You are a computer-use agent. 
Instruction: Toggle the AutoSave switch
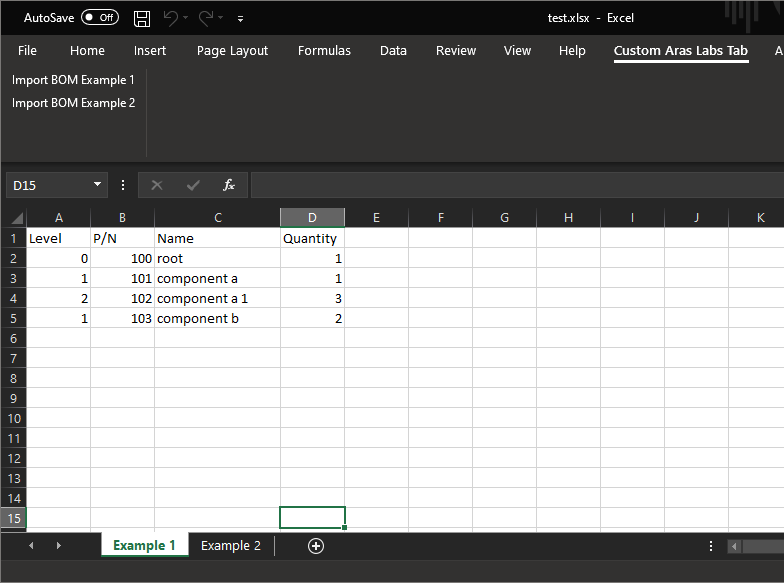100,18
